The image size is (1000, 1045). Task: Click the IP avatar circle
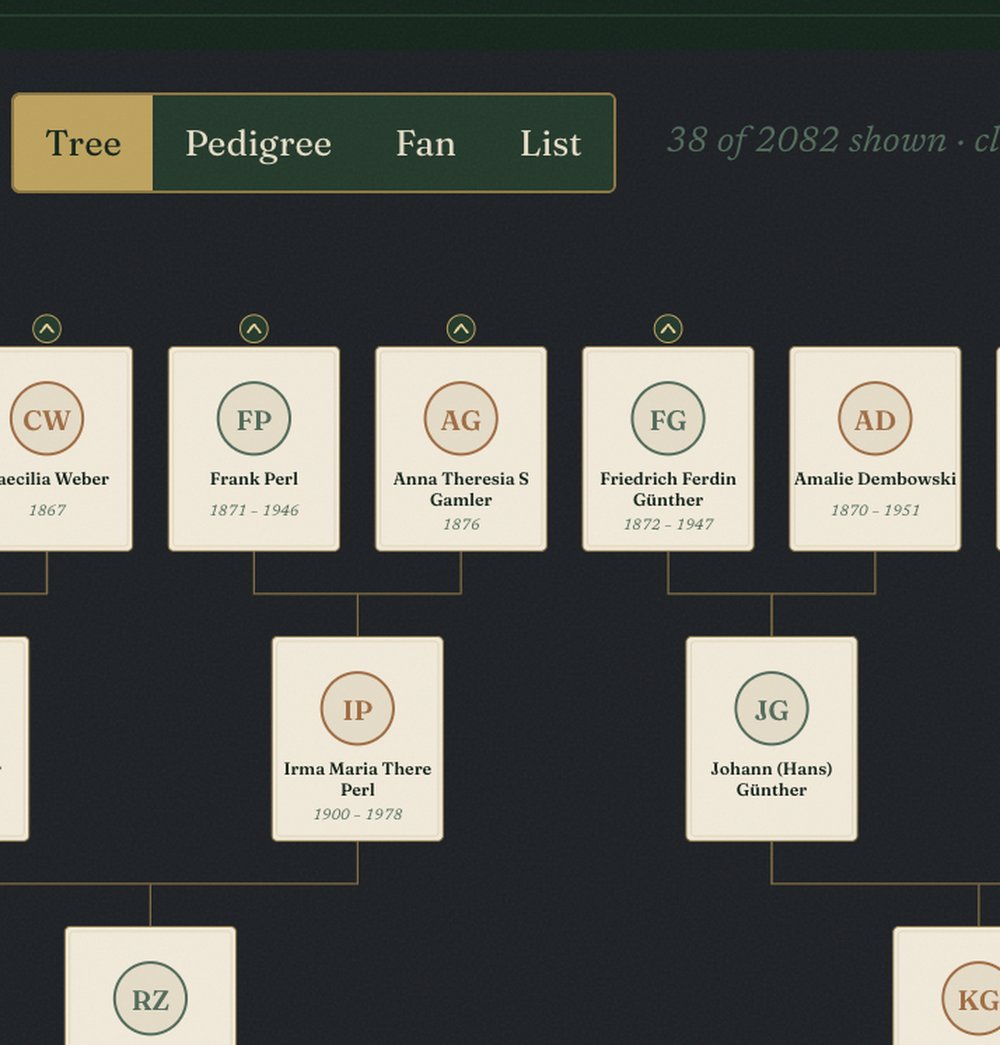[357, 708]
